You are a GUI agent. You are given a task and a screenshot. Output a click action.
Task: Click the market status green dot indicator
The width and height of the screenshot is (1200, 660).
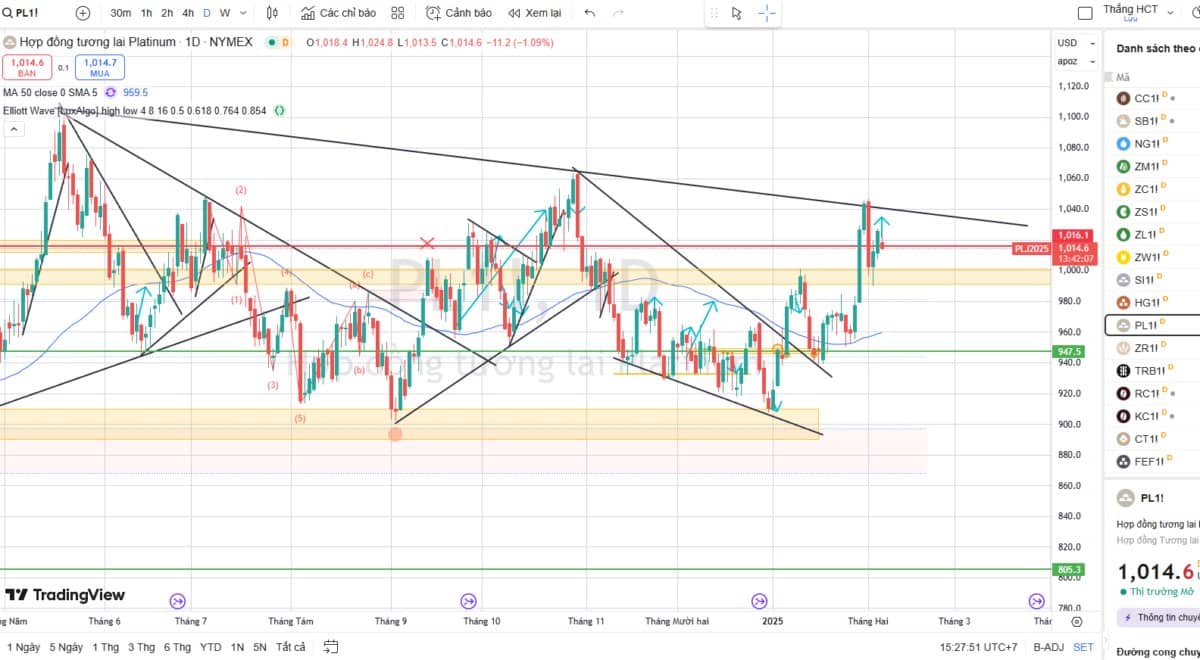click(x=272, y=42)
